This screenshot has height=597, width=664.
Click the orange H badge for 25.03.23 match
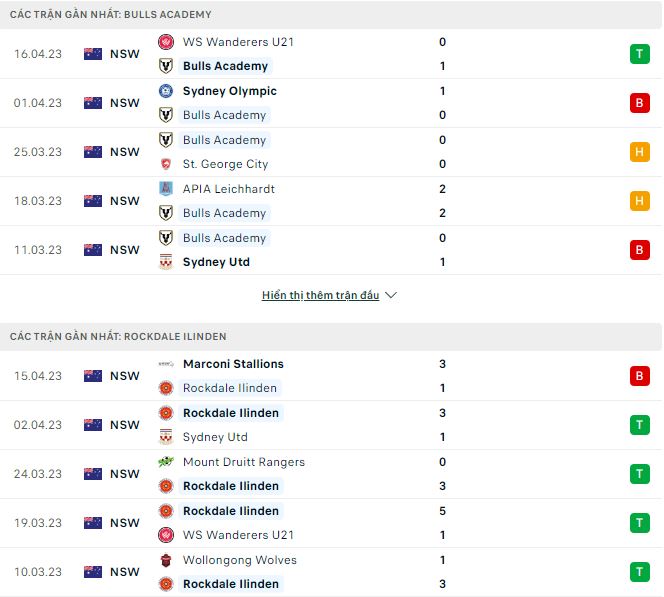(x=639, y=152)
